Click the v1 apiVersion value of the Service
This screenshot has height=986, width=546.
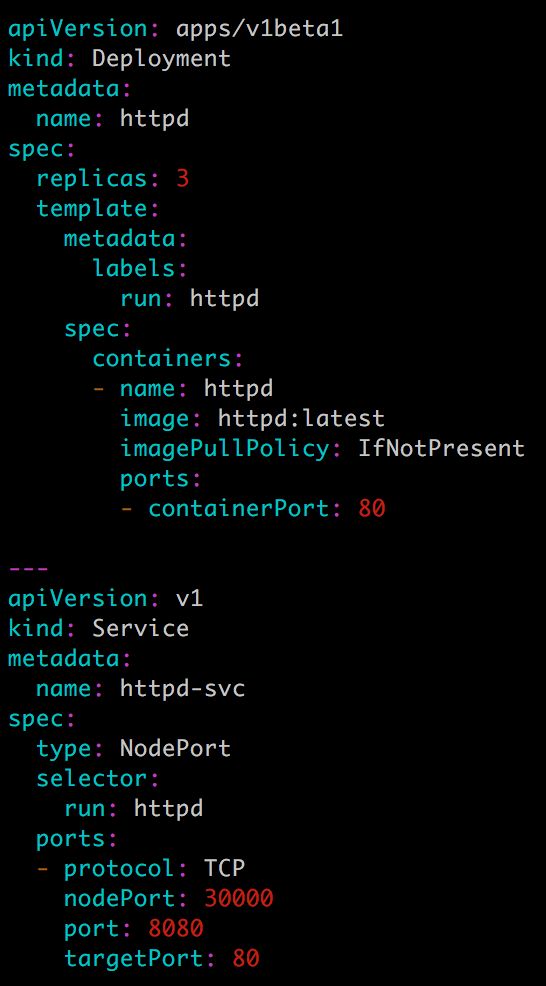(189, 598)
